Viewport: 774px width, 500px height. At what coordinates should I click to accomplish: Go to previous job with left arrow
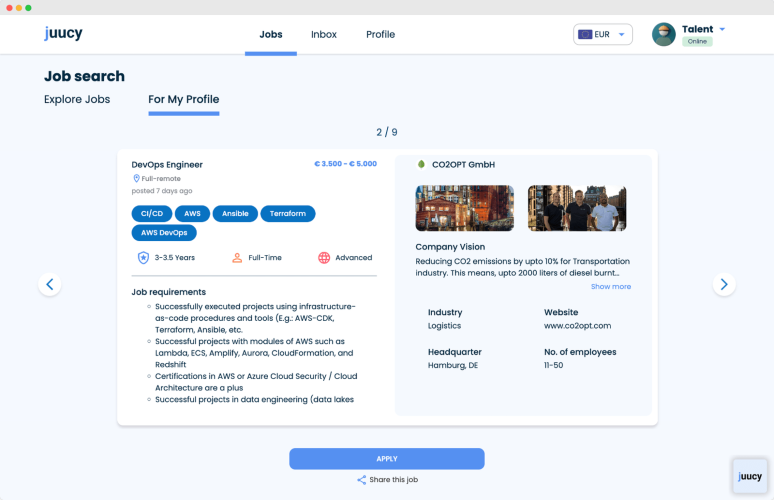[x=50, y=284]
